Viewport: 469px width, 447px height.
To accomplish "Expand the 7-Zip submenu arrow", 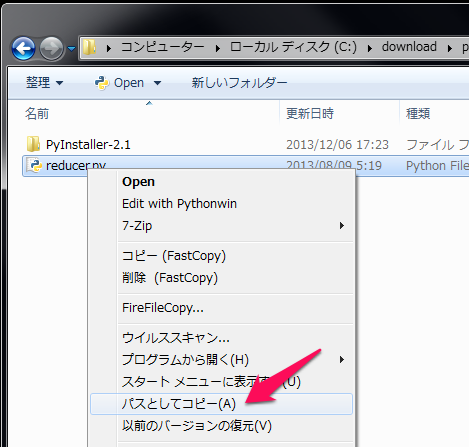I will coord(341,226).
